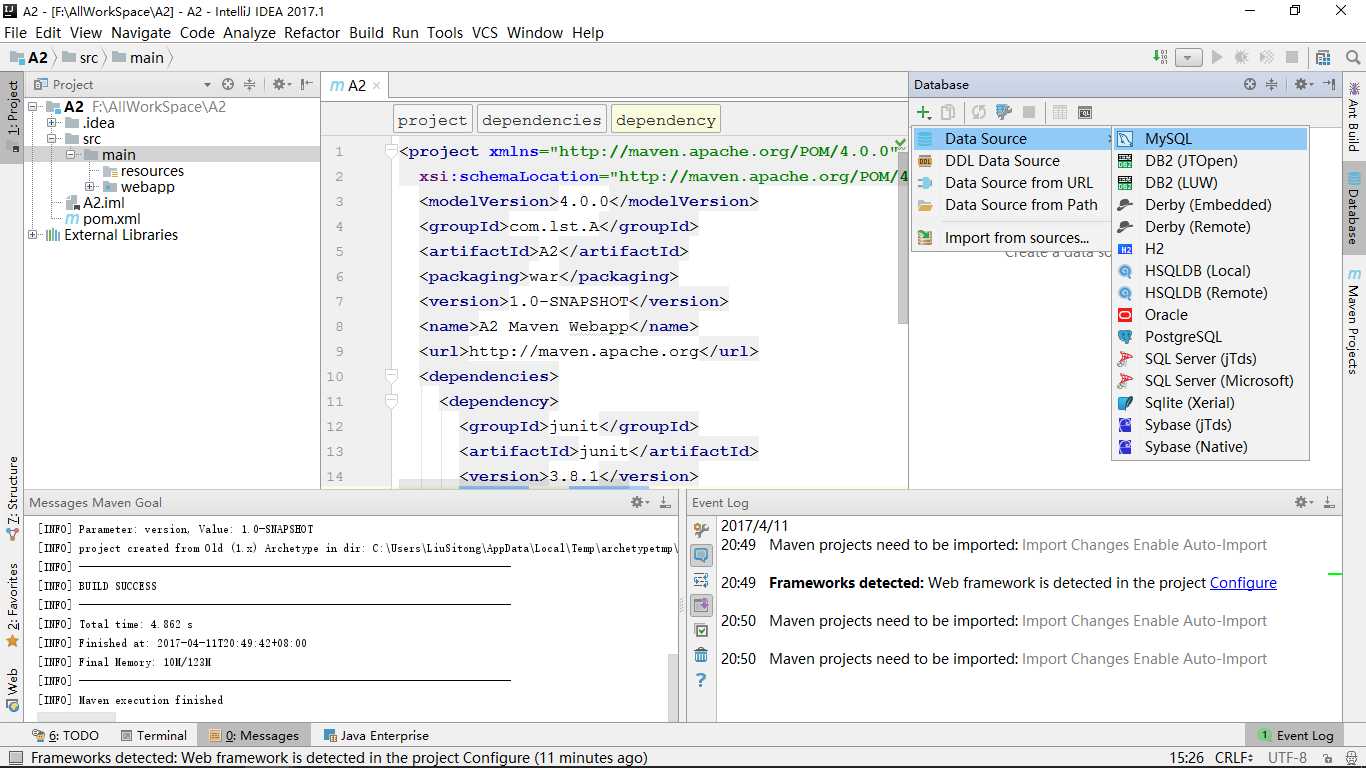The image size is (1366, 768).
Task: Hide the Database panel with arrow icon
Action: click(1329, 85)
